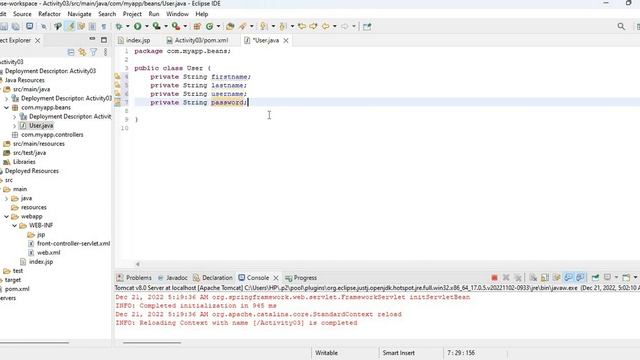Click the New Java Package icon
This screenshot has height=360, width=640.
pos(197,26)
